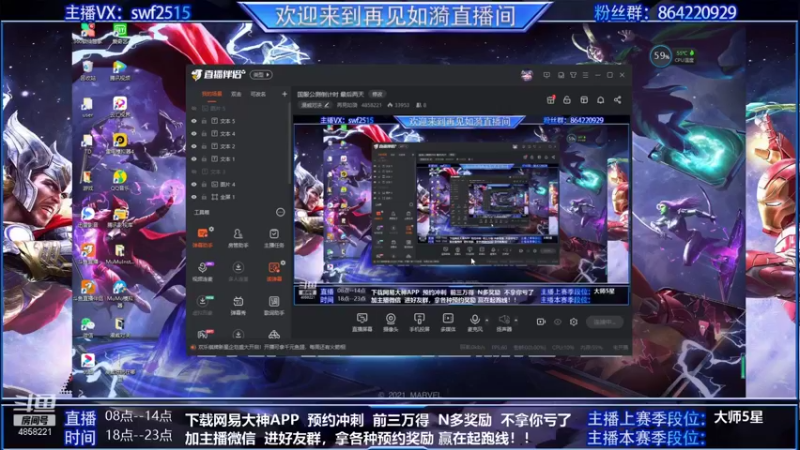Click the 59% CPU temperature desktop widget
The width and height of the screenshot is (800, 450).
[672, 56]
